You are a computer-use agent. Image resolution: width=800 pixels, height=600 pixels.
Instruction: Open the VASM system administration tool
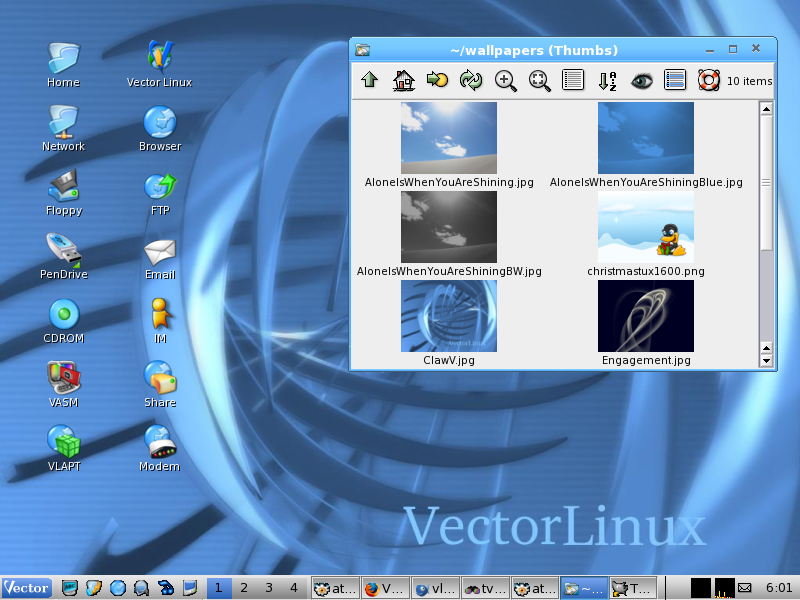tap(62, 378)
